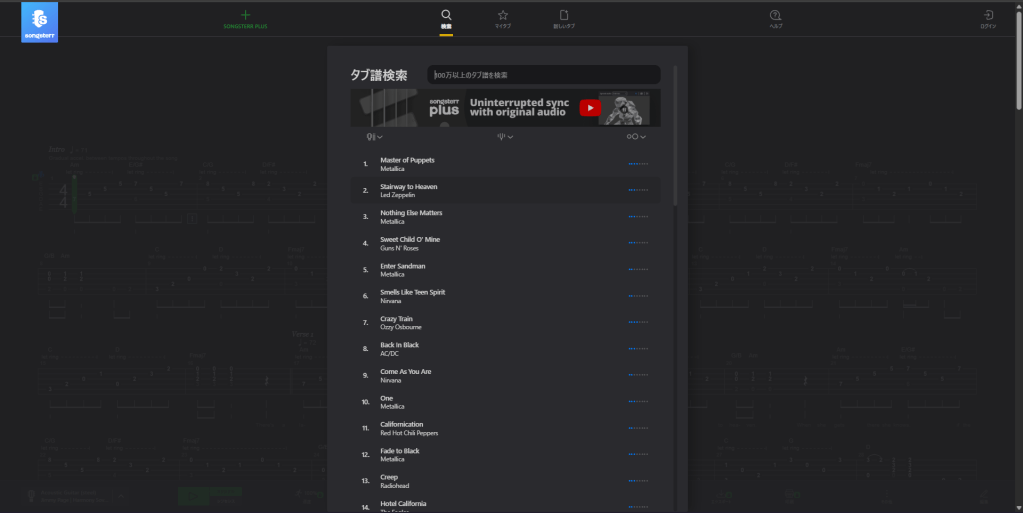The image size is (1023, 513).
Task: Open My Tabs star icon
Action: 503,16
